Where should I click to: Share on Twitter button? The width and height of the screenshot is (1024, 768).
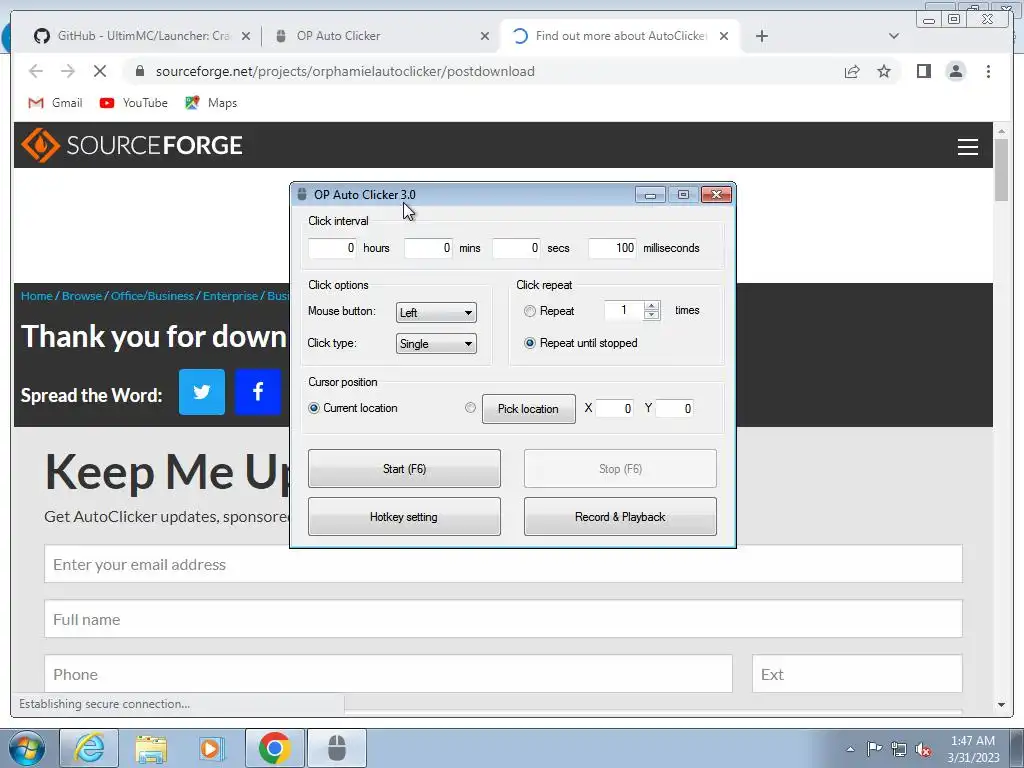coord(202,392)
